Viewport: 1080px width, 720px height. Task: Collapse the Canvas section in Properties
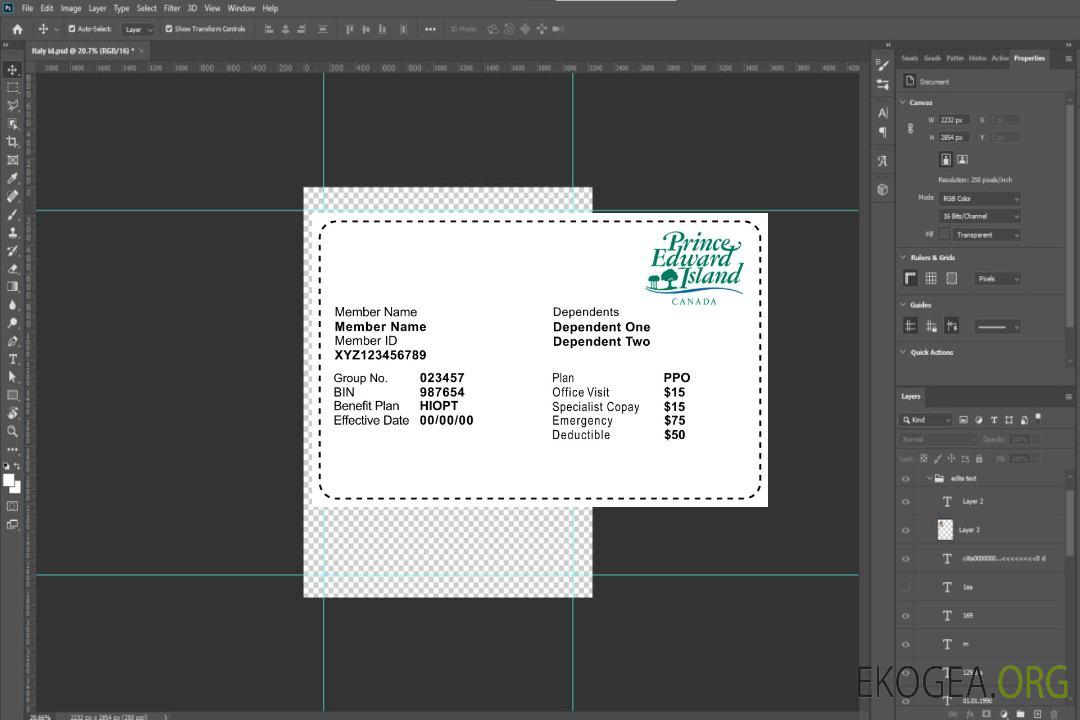(903, 102)
